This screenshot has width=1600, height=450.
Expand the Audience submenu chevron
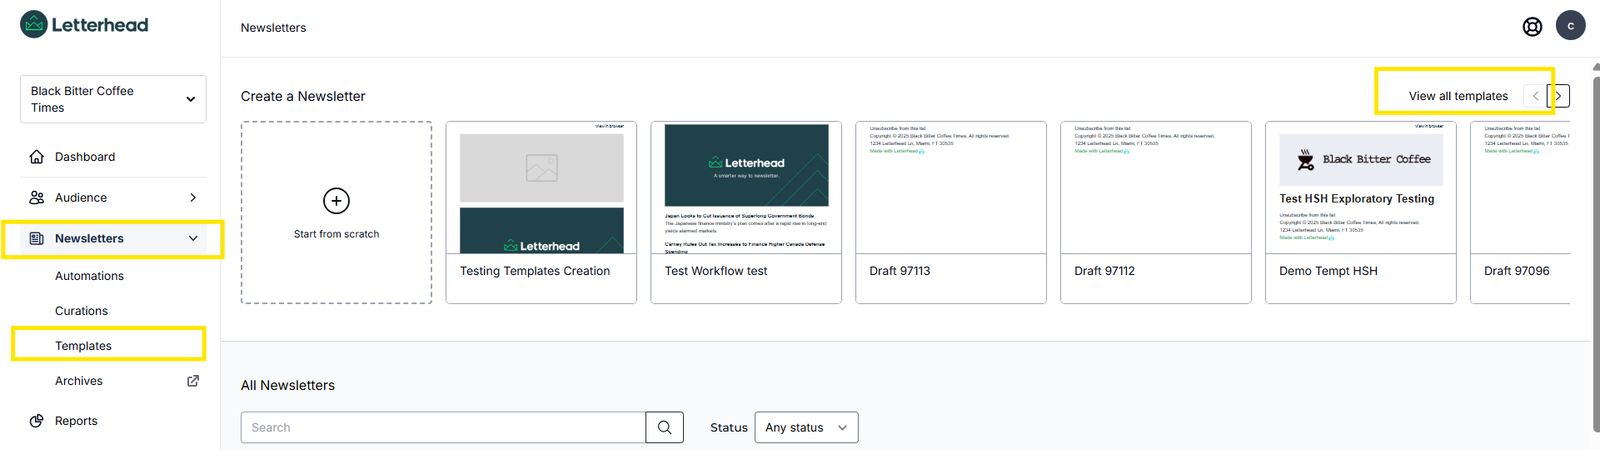[x=193, y=198]
